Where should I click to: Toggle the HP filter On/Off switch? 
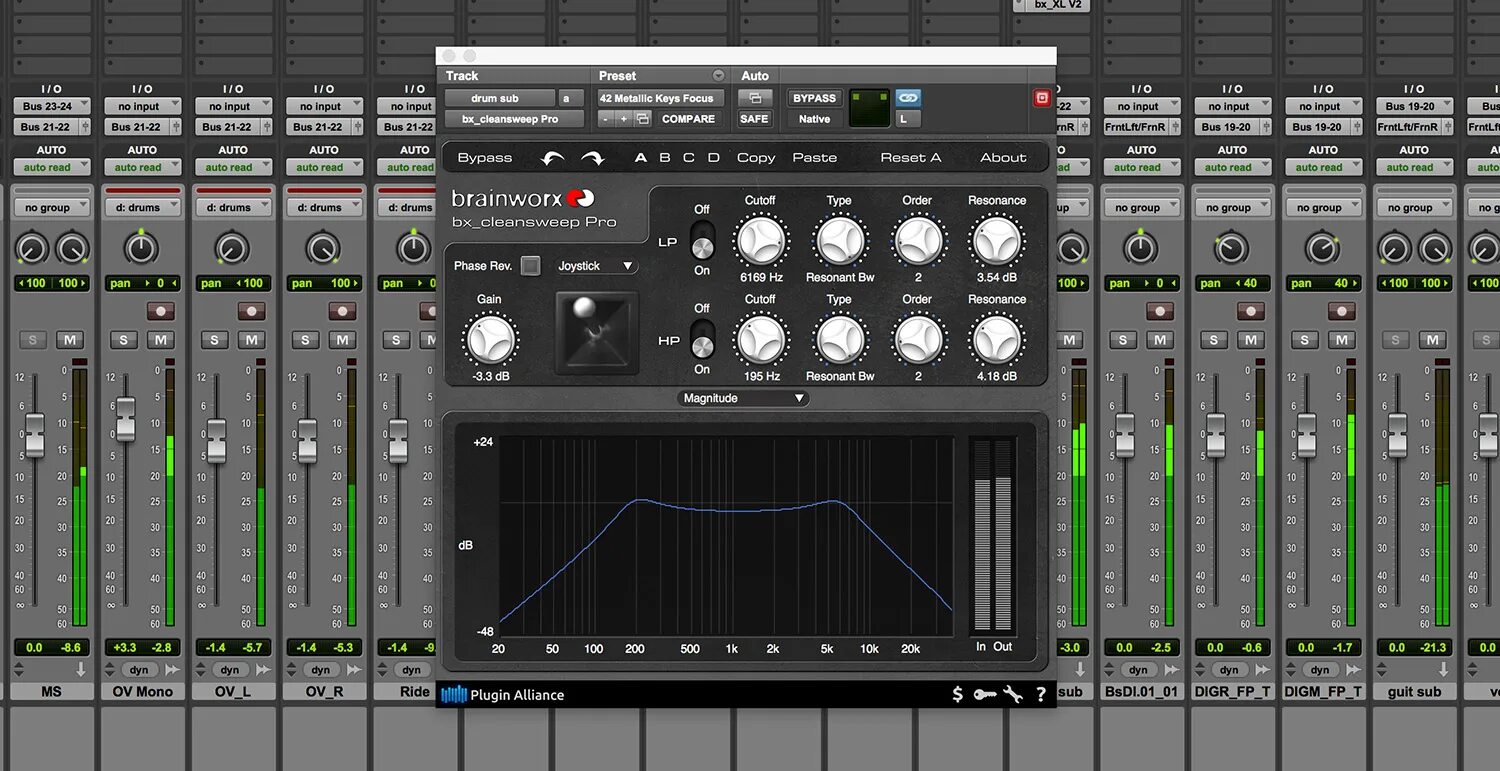(x=702, y=339)
